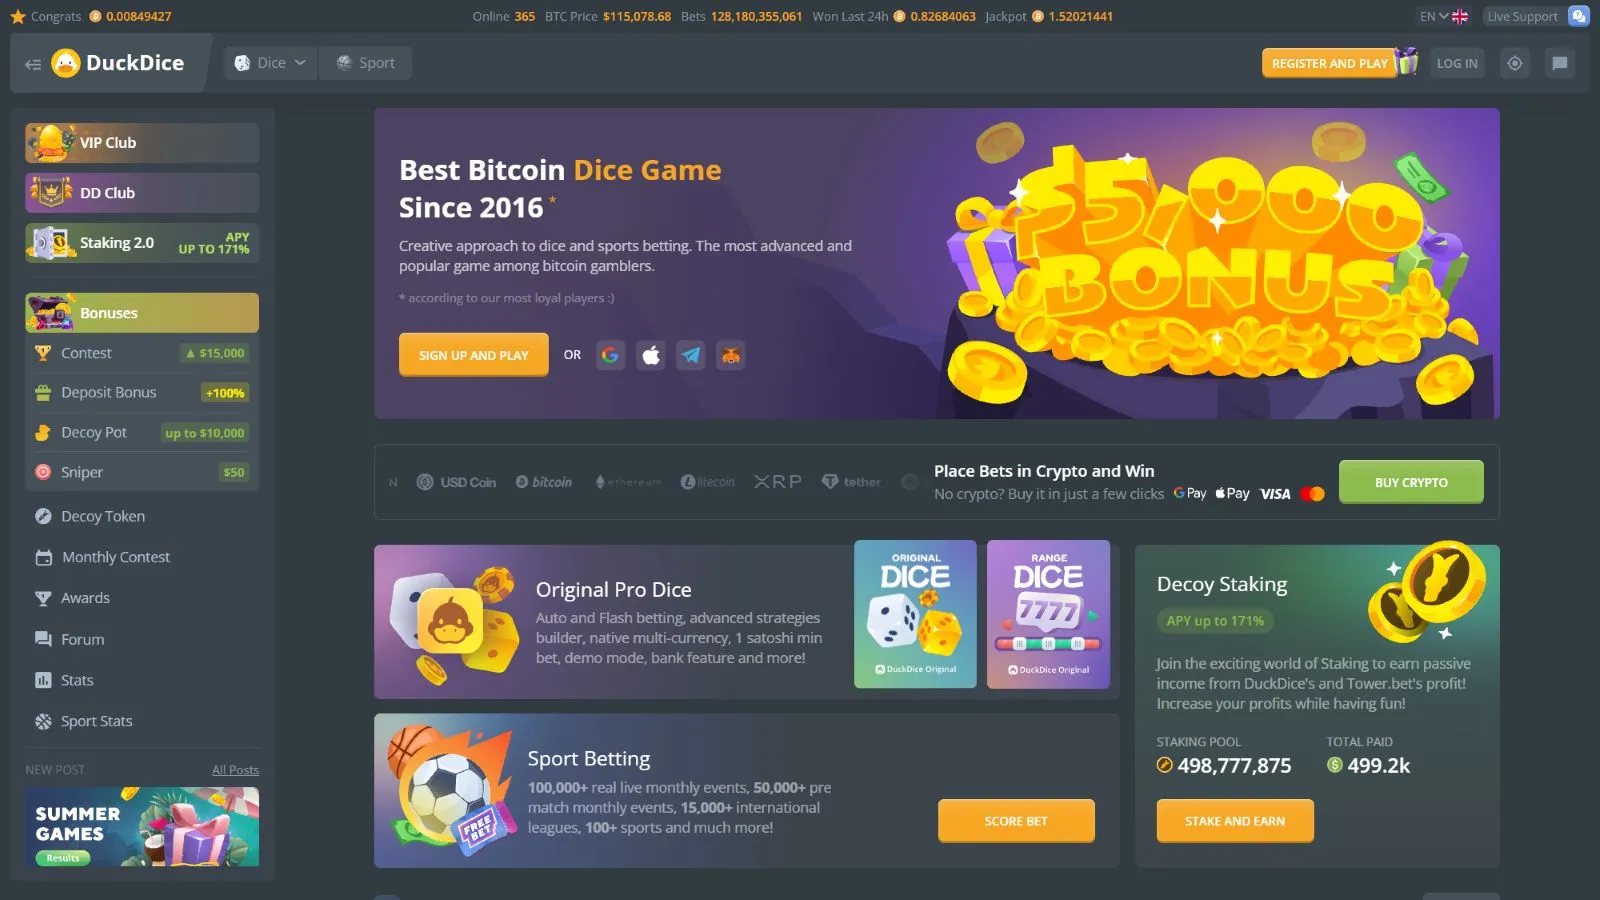1600x900 pixels.
Task: Open the Deposit Bonus menu item
Action: [142, 393]
